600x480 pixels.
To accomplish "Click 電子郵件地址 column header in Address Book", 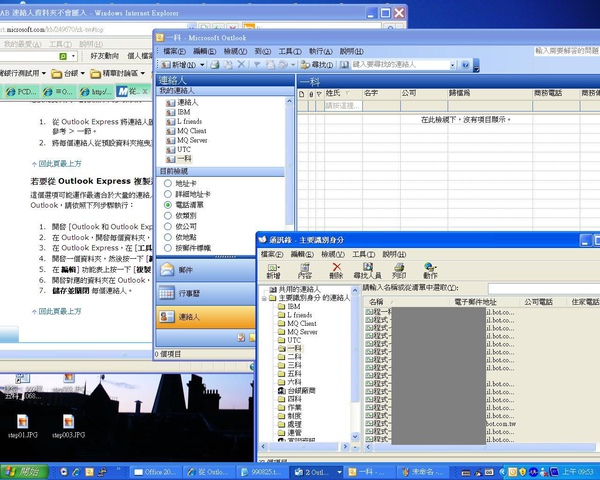I will tap(484, 302).
